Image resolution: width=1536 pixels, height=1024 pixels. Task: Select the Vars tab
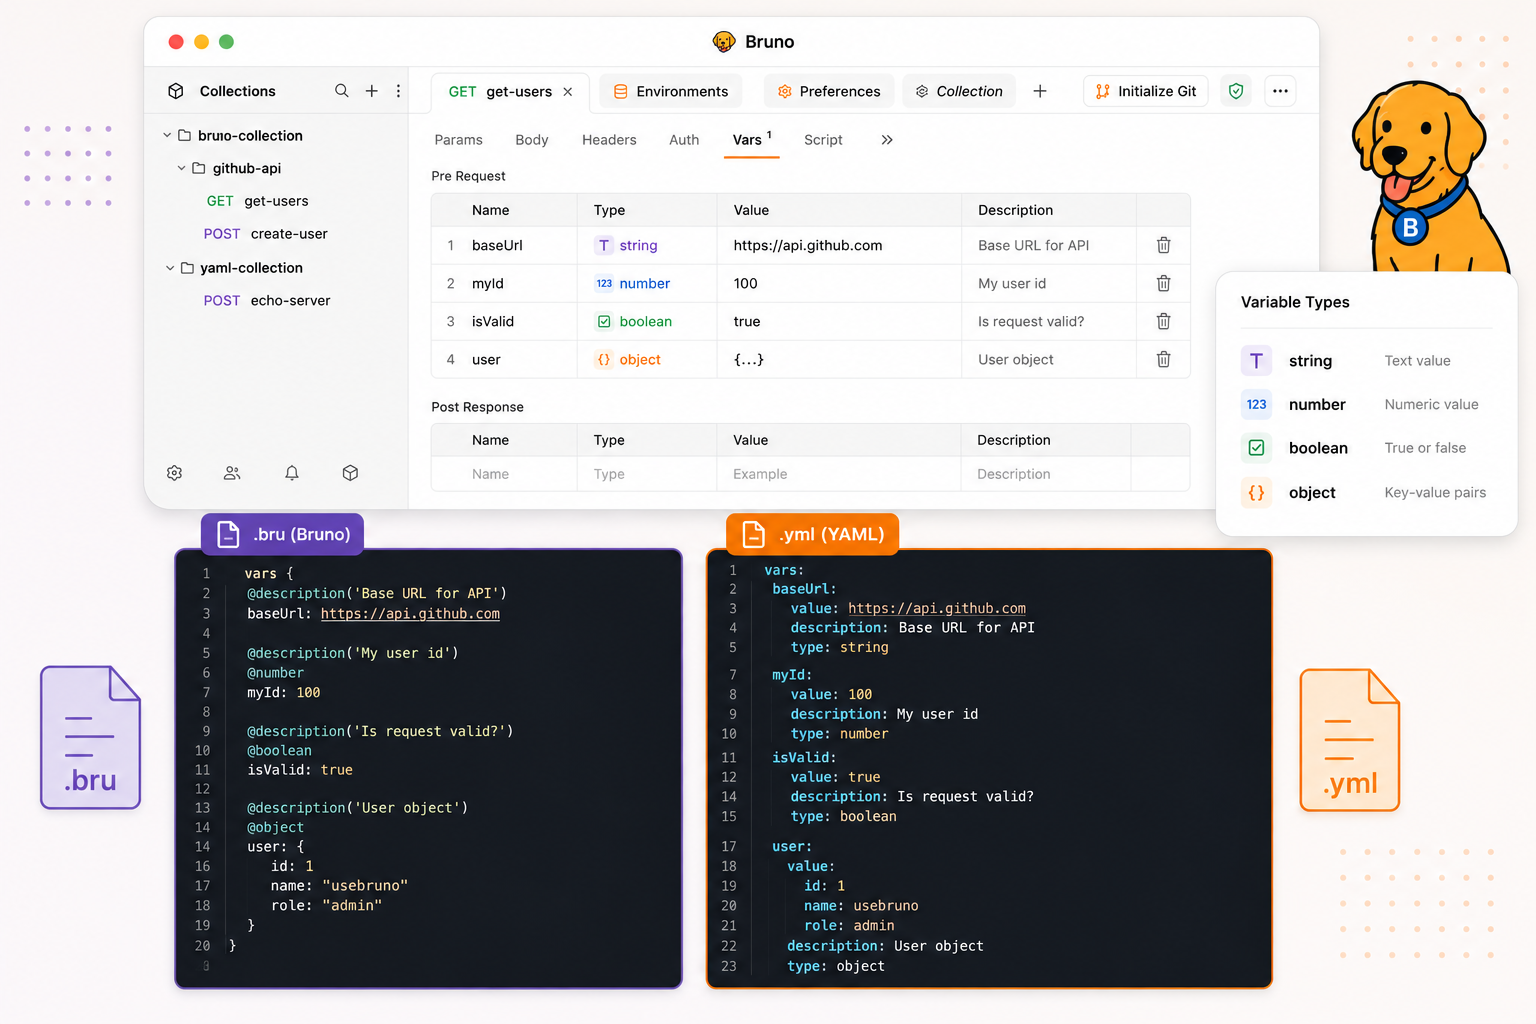[751, 140]
